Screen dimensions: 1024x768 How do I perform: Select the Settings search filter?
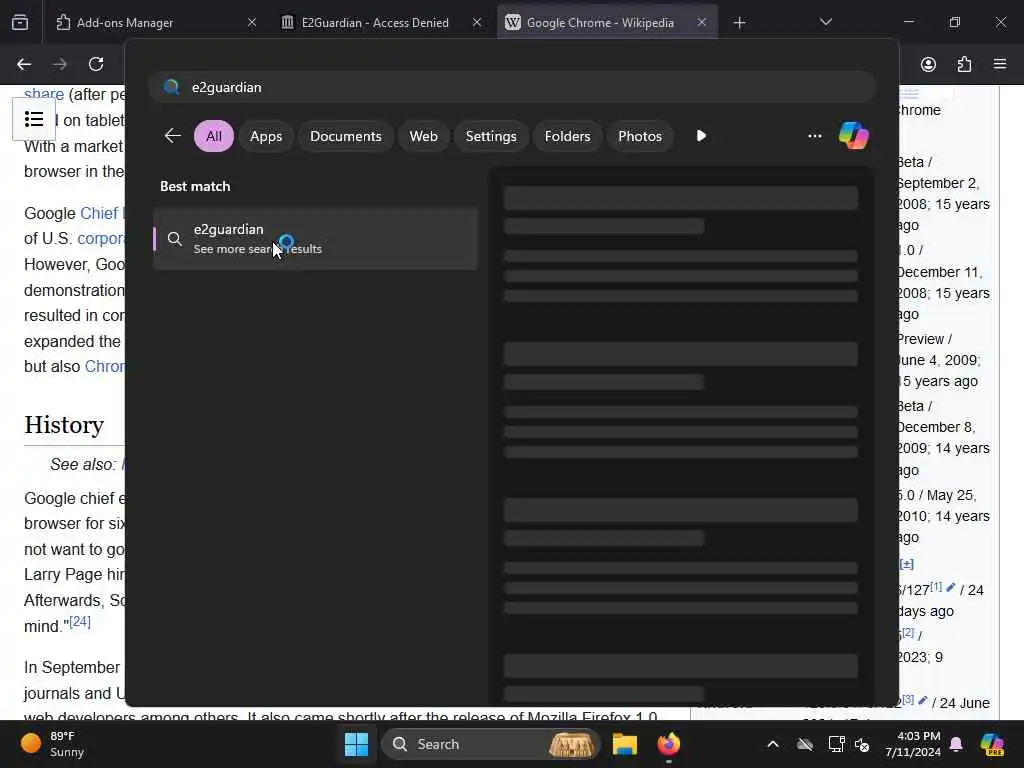point(490,136)
